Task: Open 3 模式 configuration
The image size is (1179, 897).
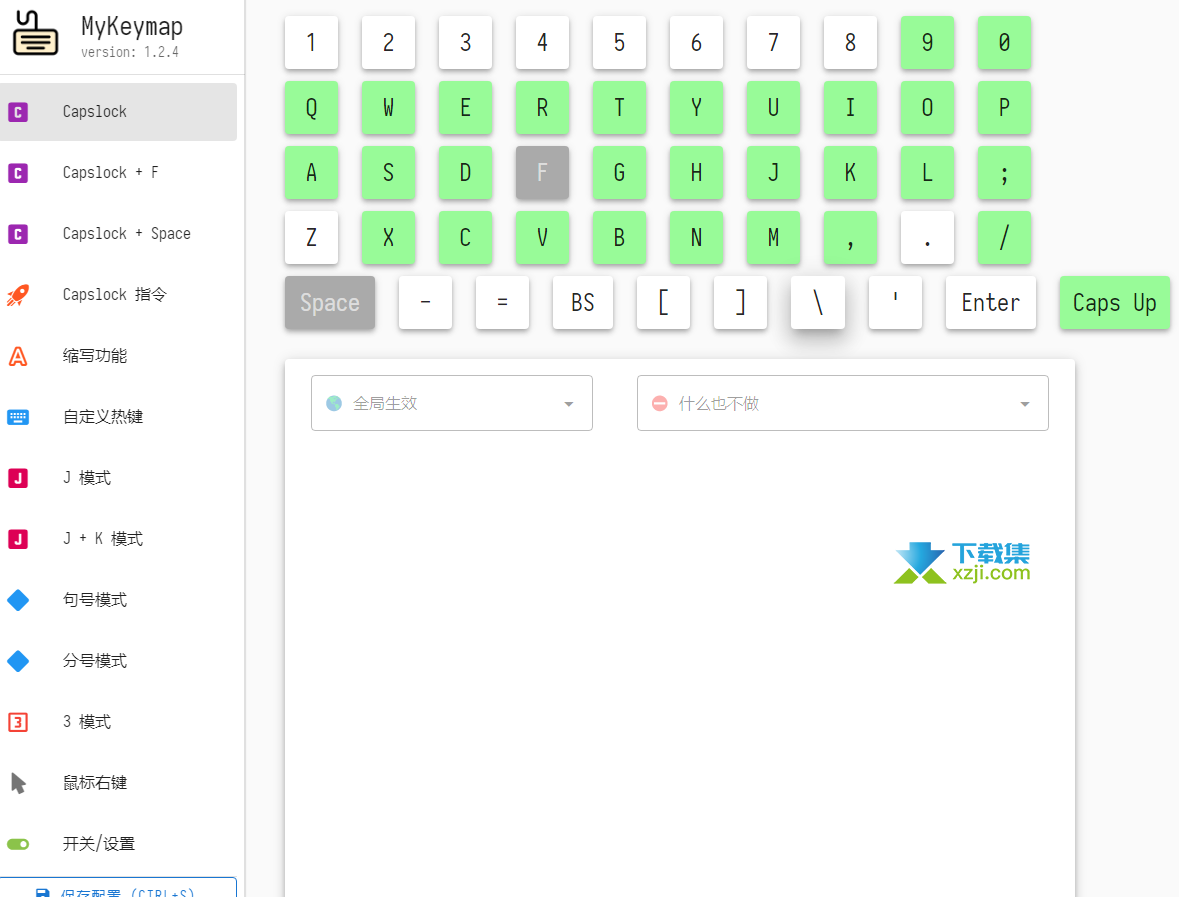Action: pos(118,722)
